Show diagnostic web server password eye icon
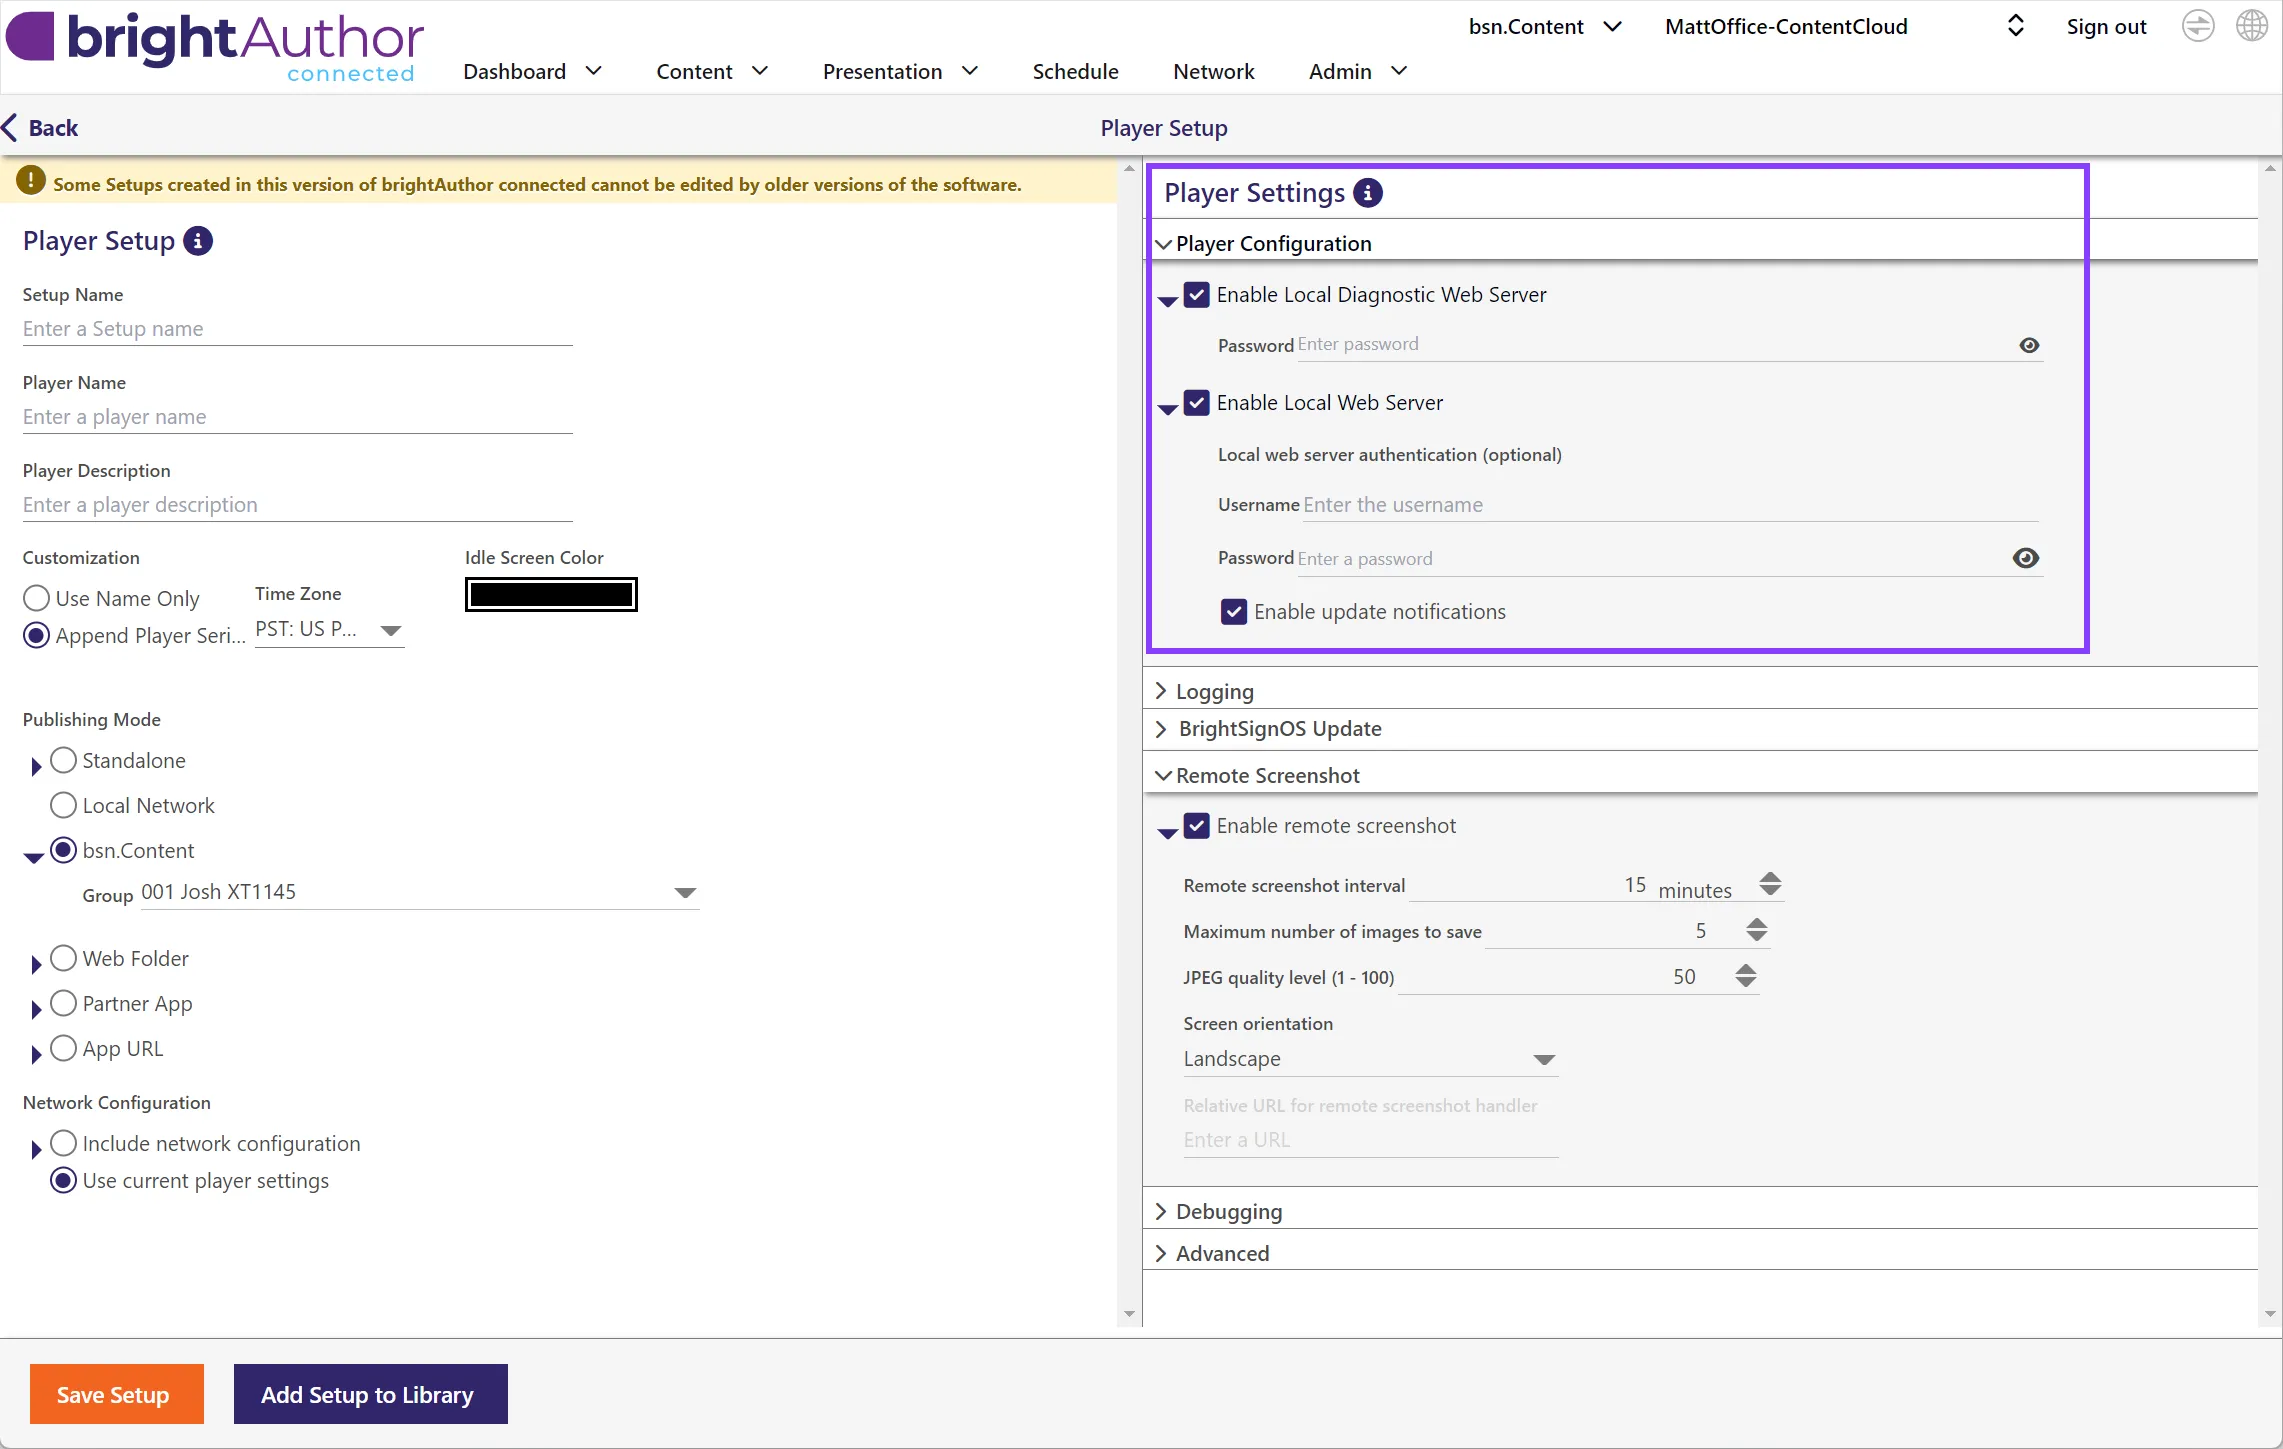 pyautogui.click(x=2029, y=345)
